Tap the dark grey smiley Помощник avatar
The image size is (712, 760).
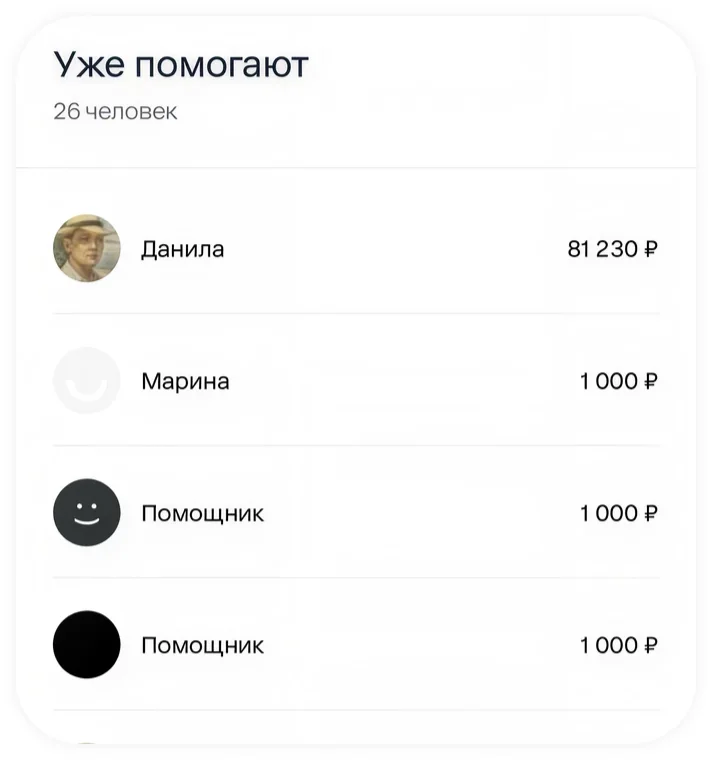pyautogui.click(x=87, y=512)
